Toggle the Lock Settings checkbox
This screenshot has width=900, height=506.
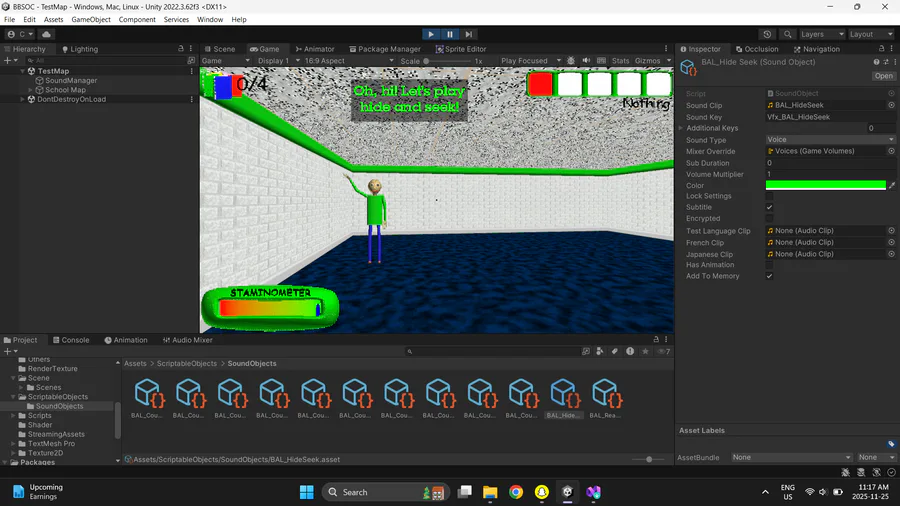pyautogui.click(x=769, y=196)
